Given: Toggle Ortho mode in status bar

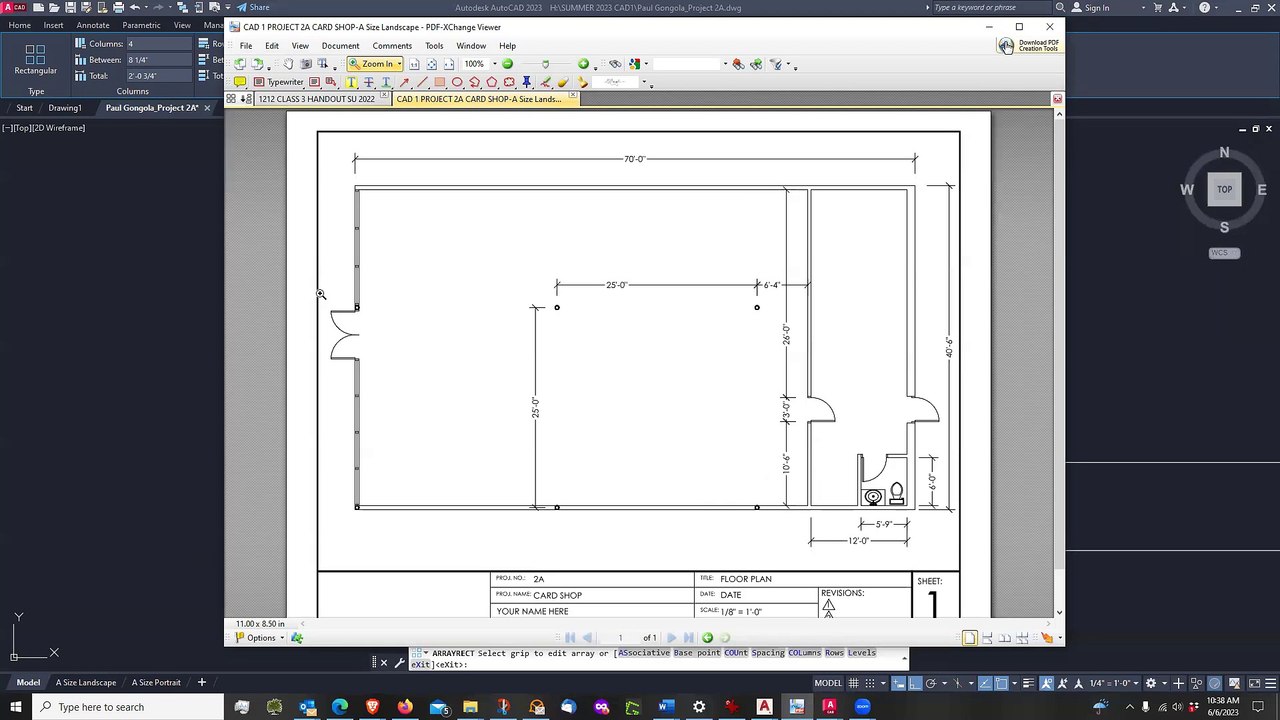Looking at the screenshot, I should pyautogui.click(x=914, y=683).
